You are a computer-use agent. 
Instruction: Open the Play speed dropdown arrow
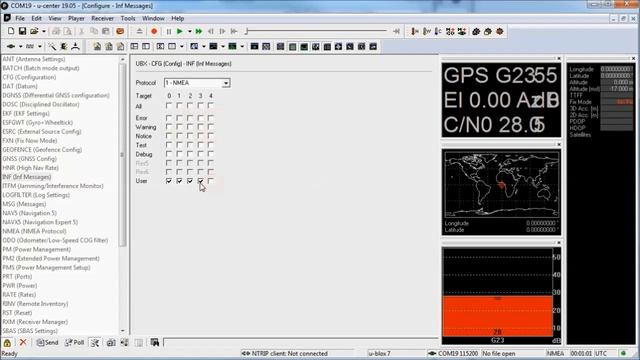[189, 31]
